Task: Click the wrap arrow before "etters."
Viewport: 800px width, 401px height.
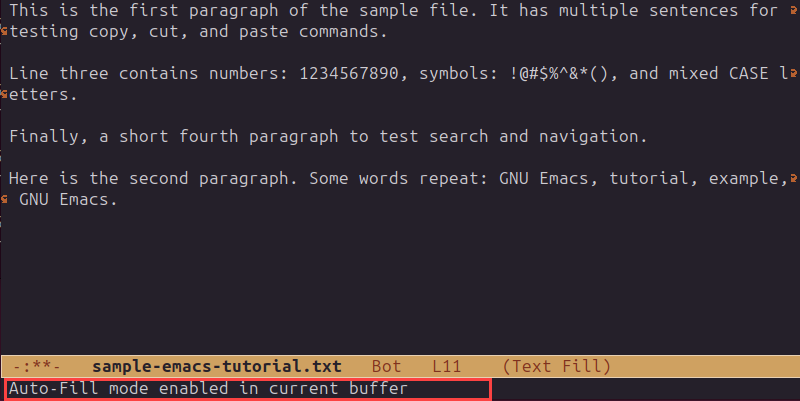Action: (4, 95)
